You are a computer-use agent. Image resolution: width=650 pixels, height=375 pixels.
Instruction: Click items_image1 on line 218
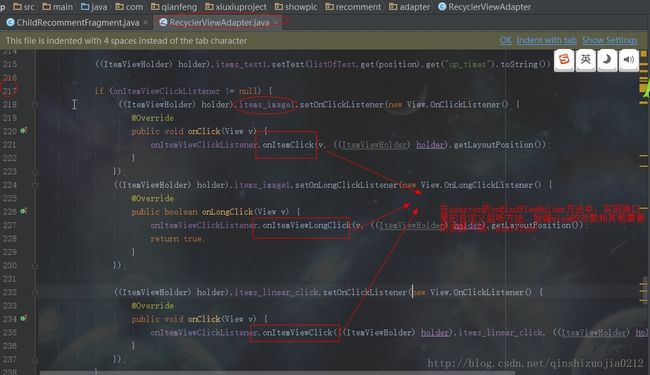pos(267,104)
